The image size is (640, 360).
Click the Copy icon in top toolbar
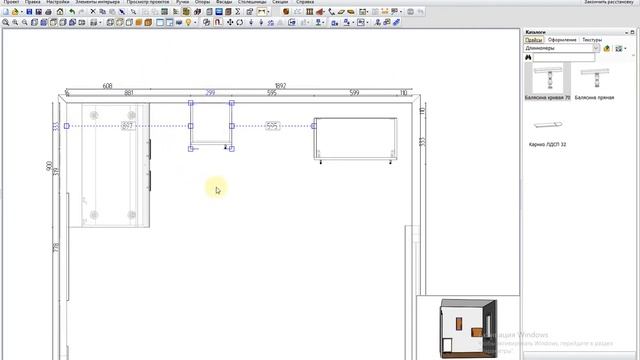click(103, 12)
